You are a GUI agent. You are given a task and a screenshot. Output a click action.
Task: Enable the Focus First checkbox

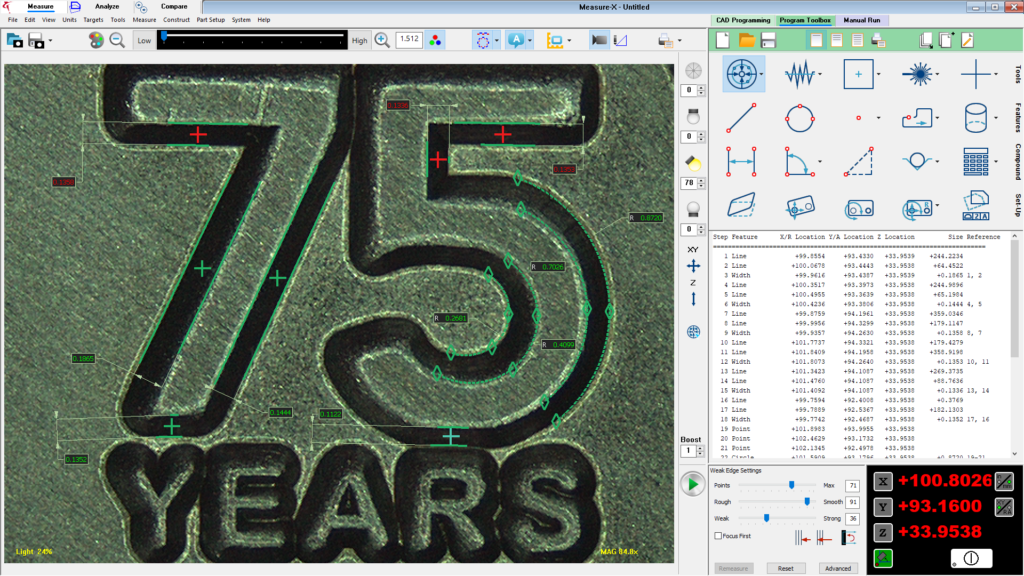(718, 536)
